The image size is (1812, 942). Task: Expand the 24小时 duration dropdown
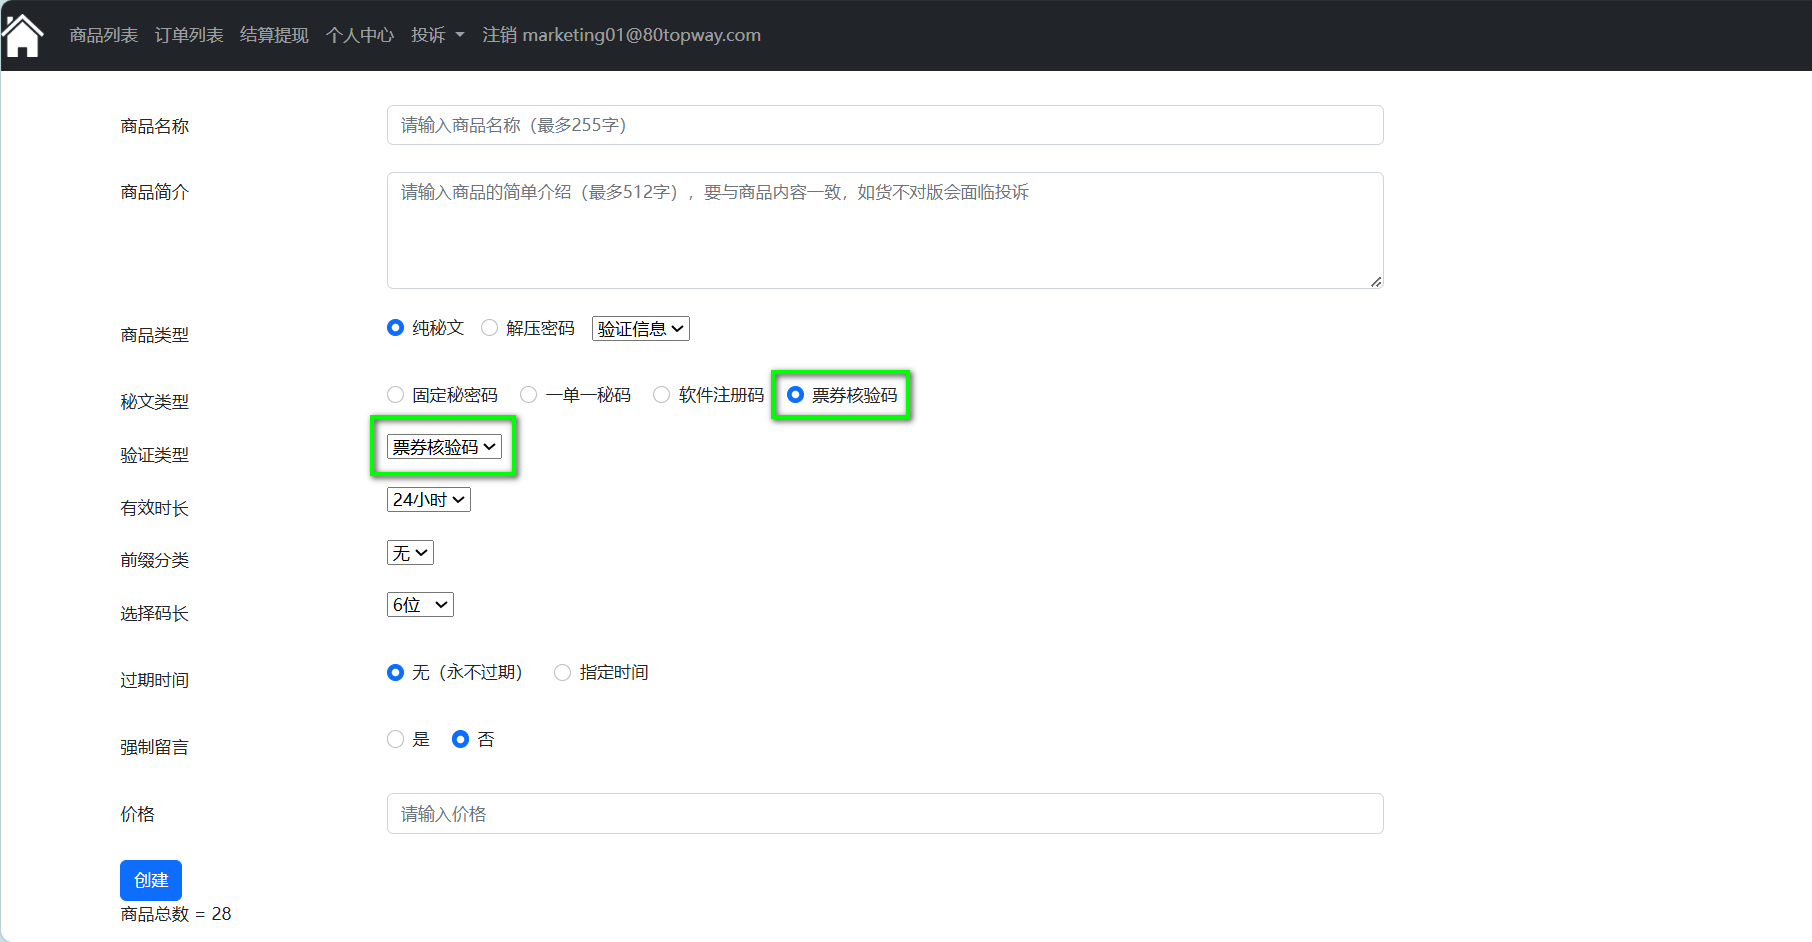click(x=428, y=500)
